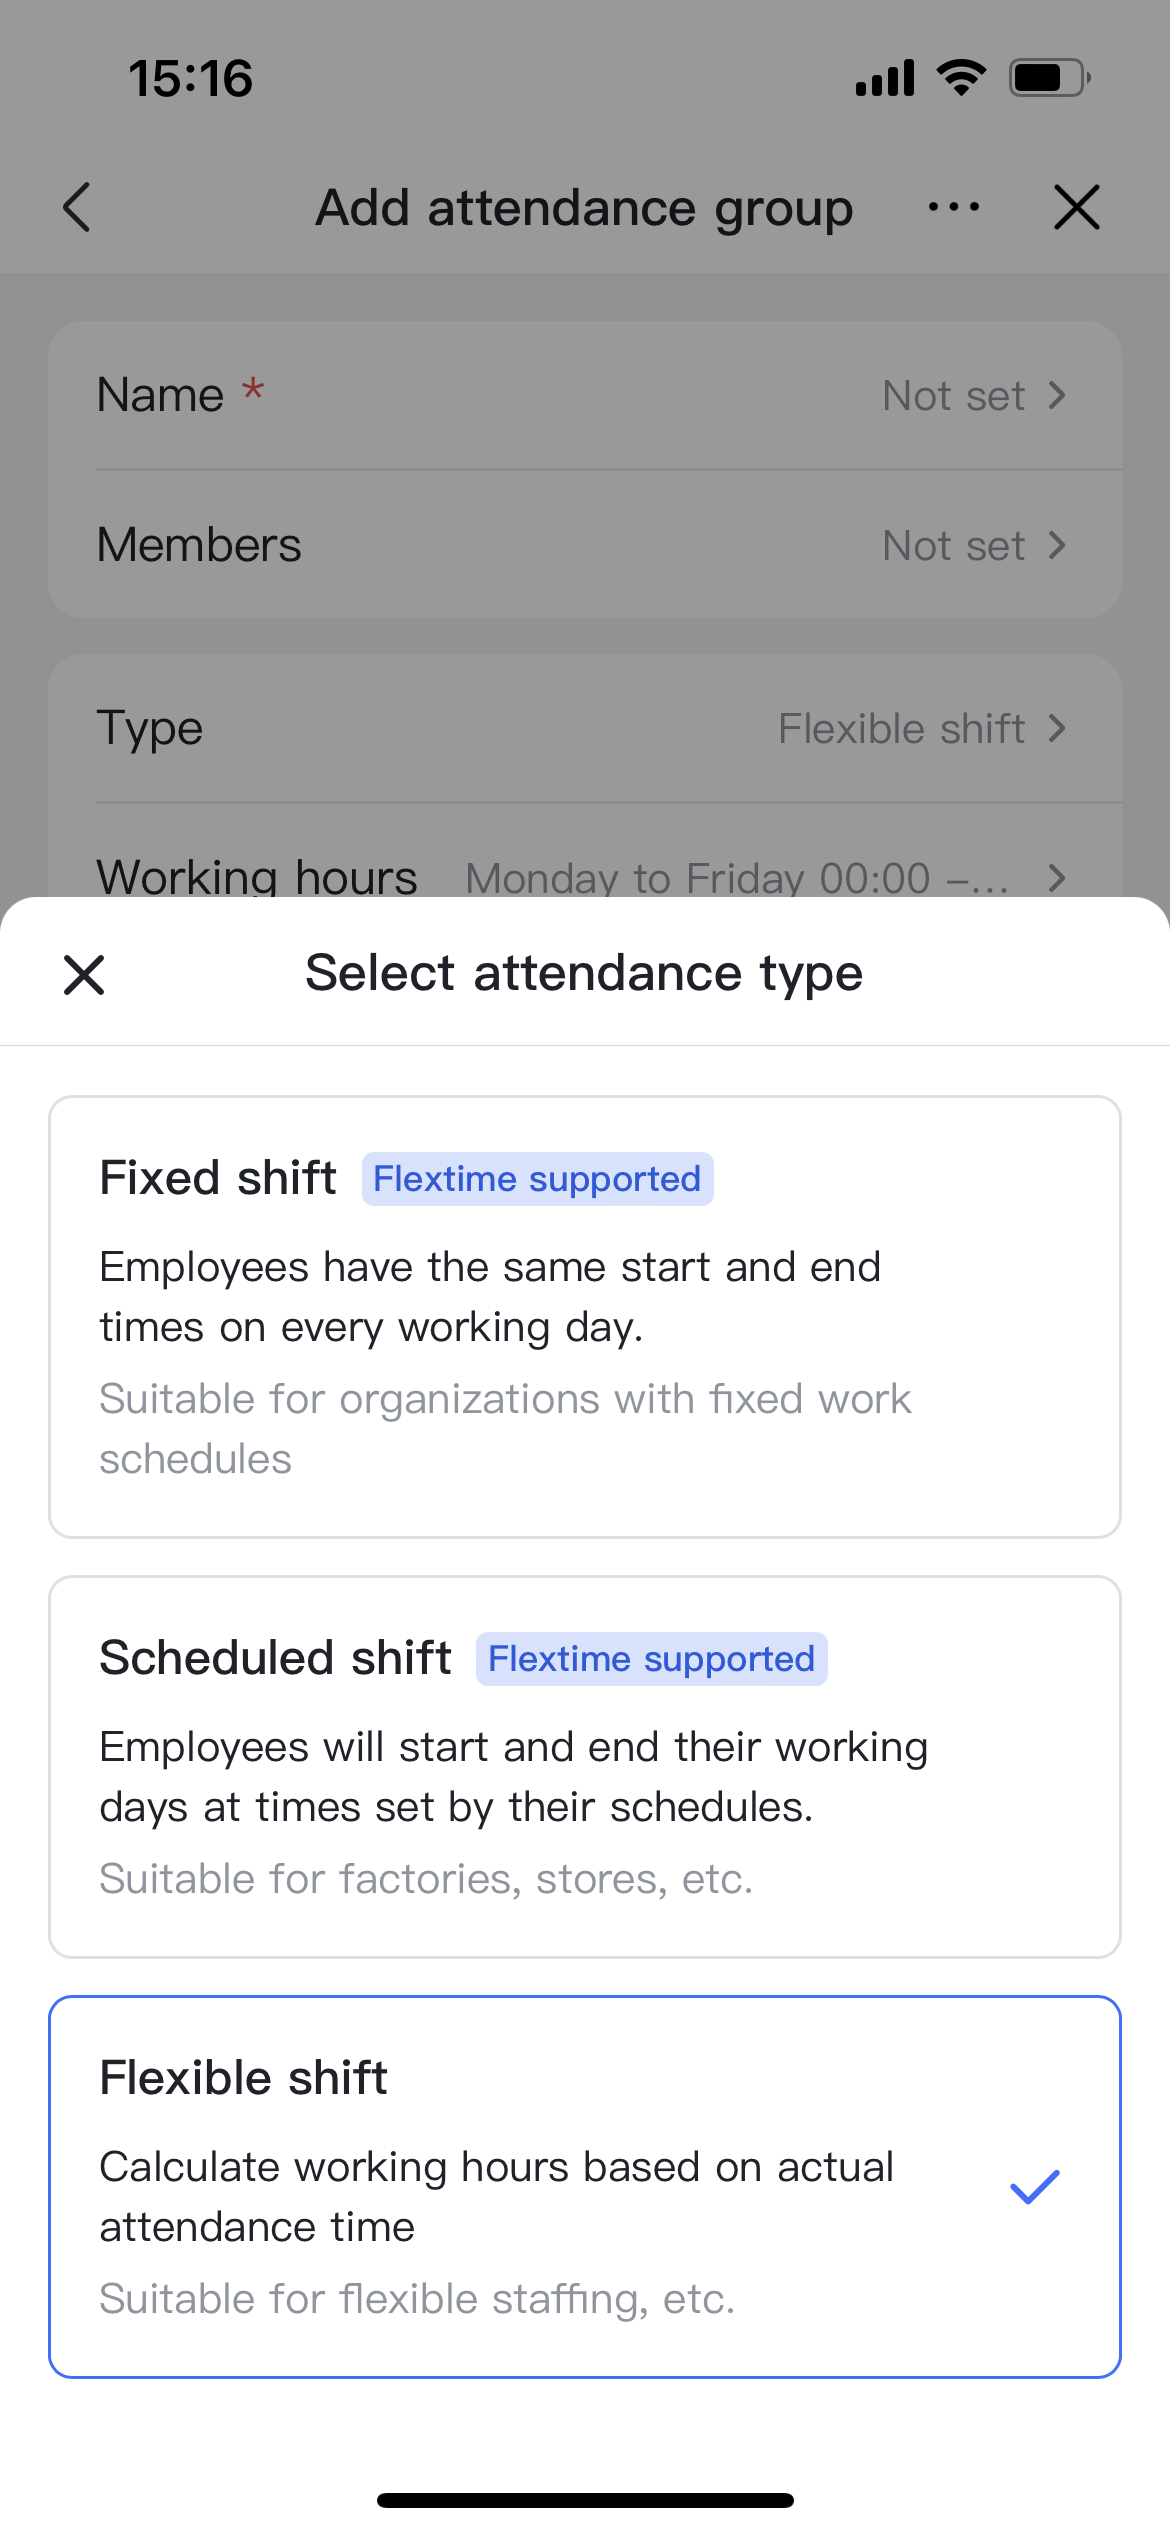1170x2532 pixels.
Task: Open the Type dropdown showing Flexible shift
Action: tap(920, 729)
